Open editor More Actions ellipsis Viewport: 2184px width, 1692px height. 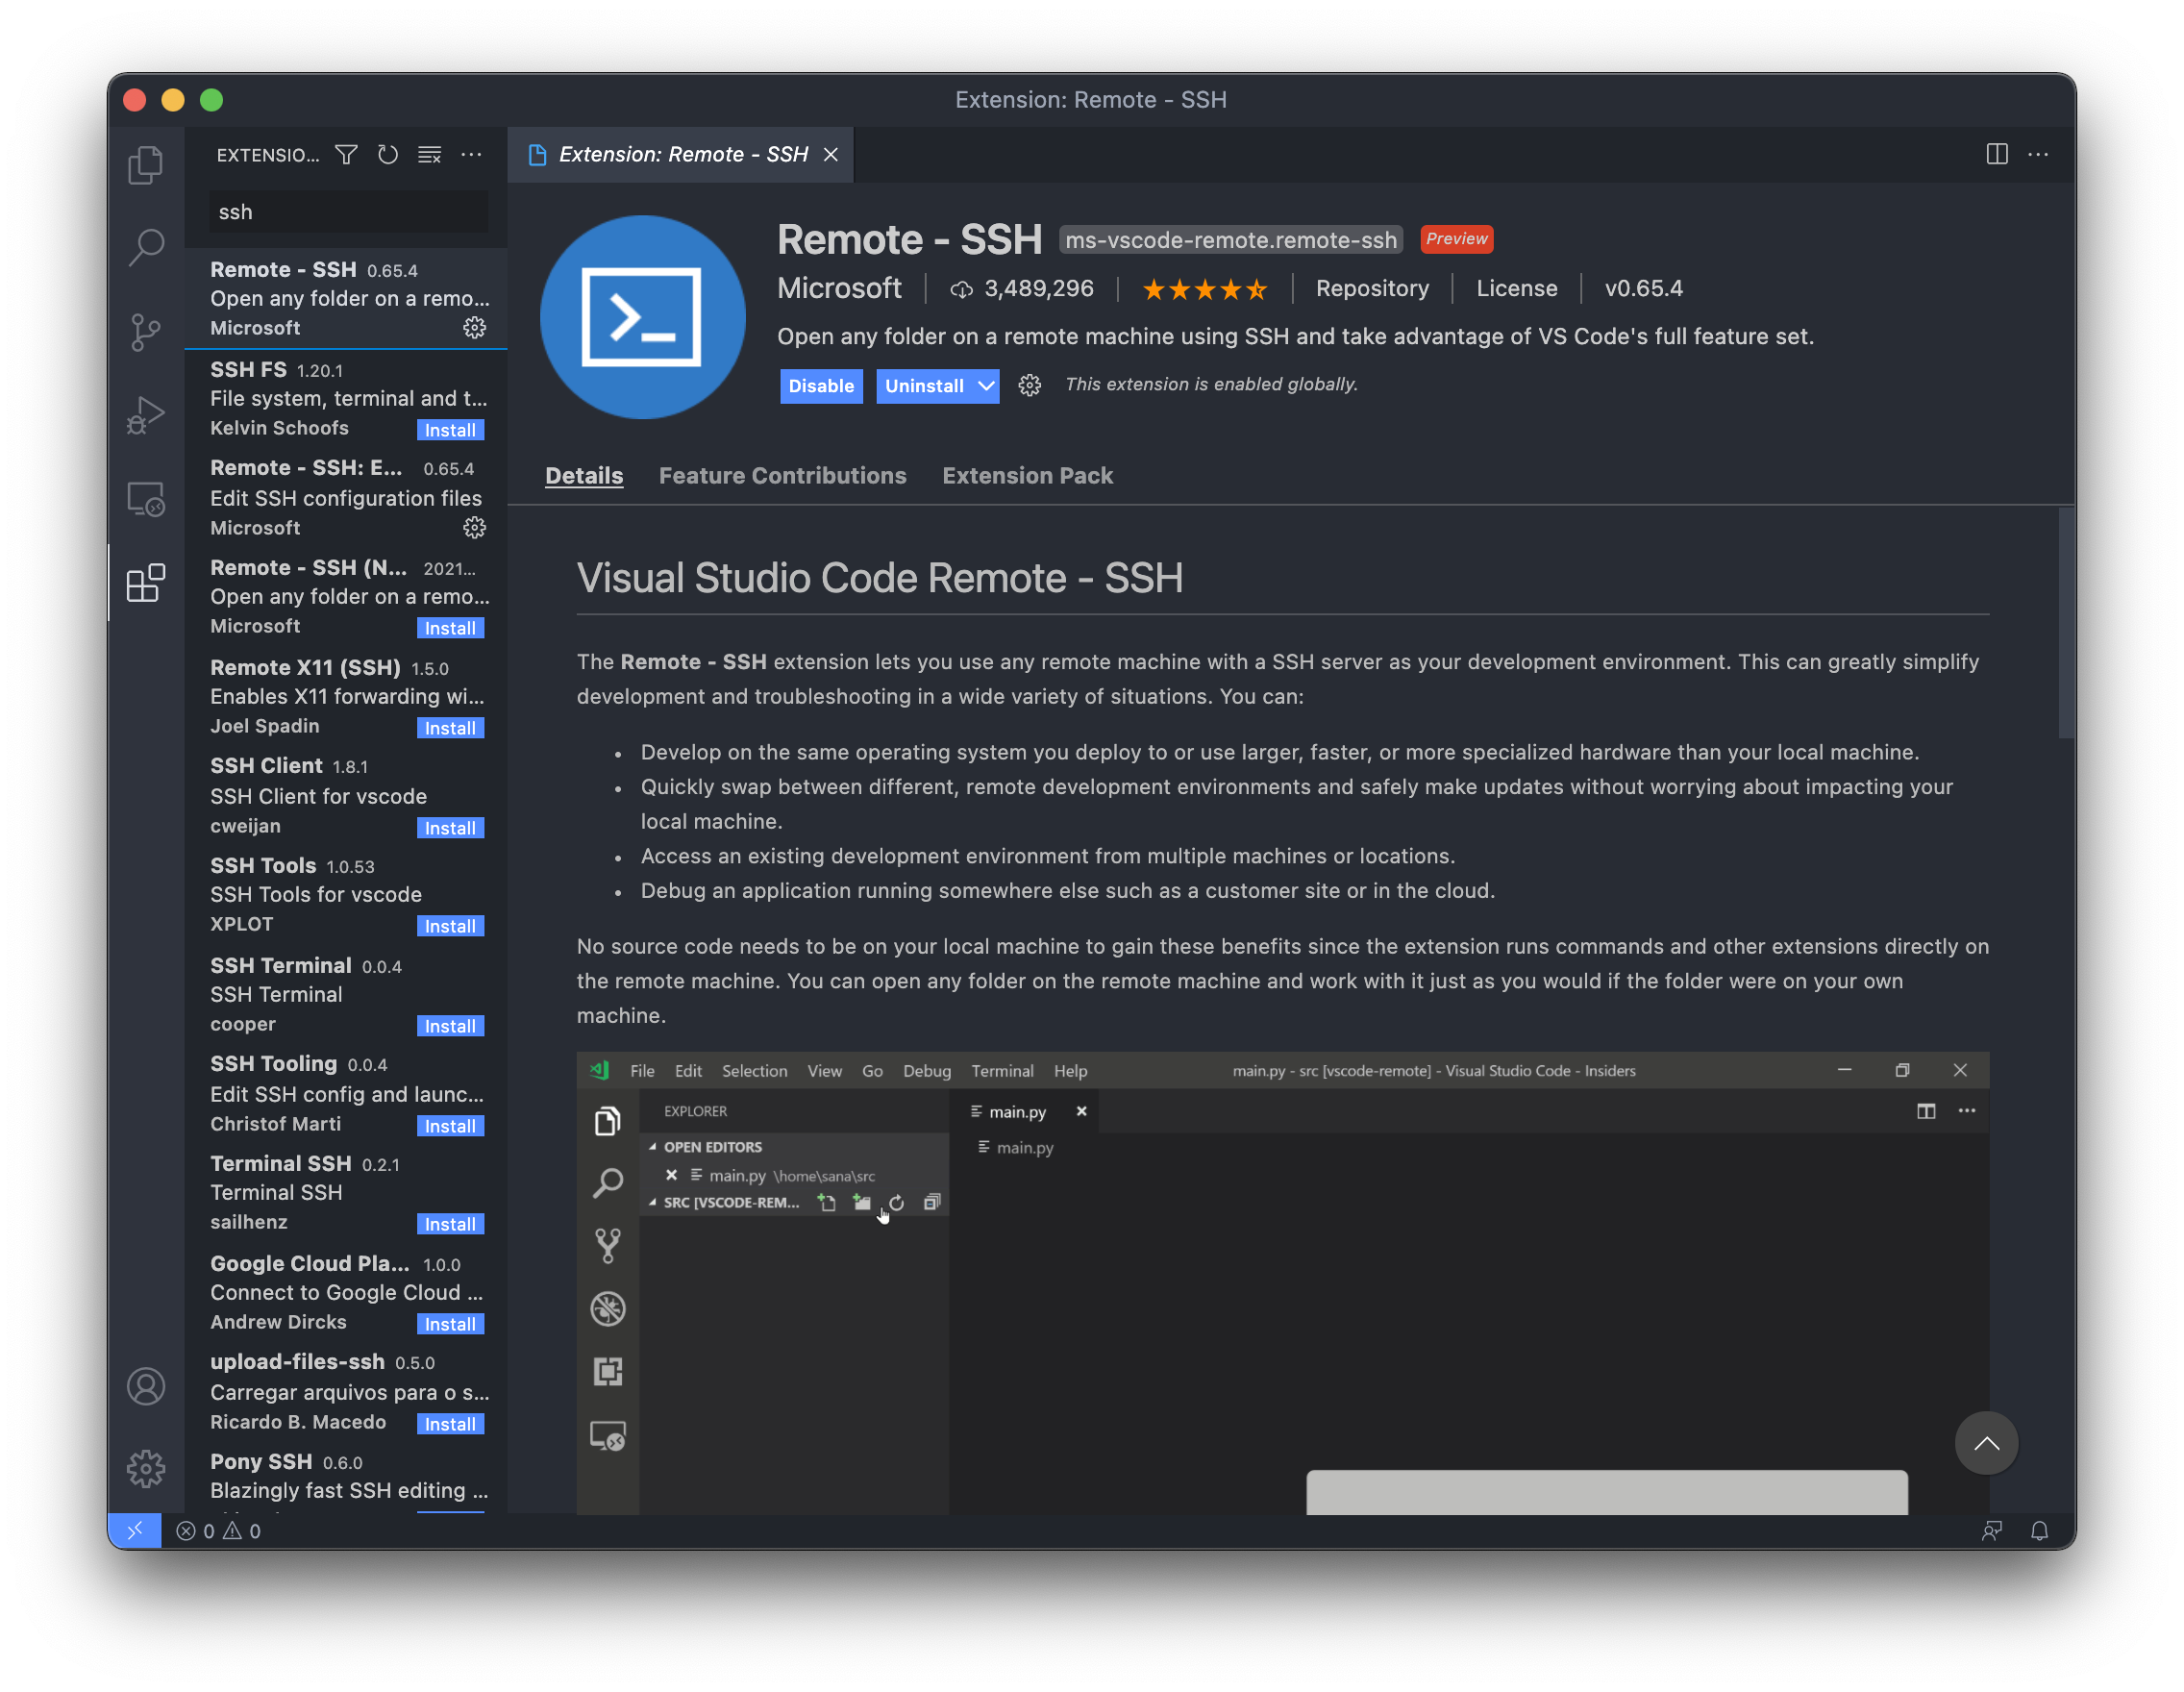[2038, 154]
